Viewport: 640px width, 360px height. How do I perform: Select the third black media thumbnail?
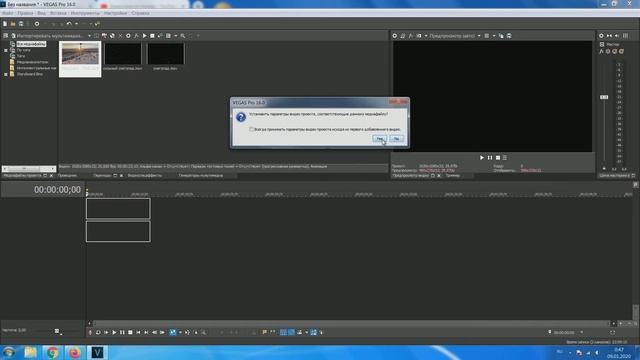(x=165, y=54)
